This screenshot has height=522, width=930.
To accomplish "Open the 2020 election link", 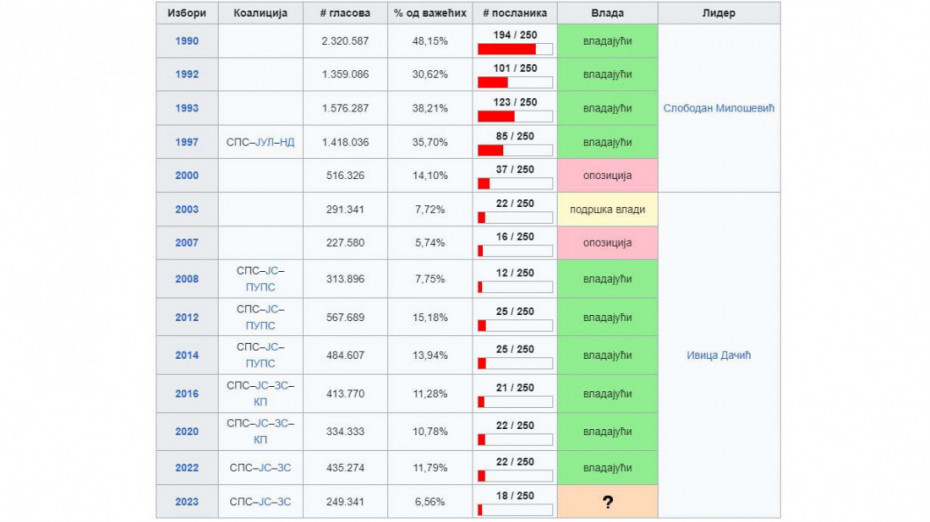I will [187, 431].
